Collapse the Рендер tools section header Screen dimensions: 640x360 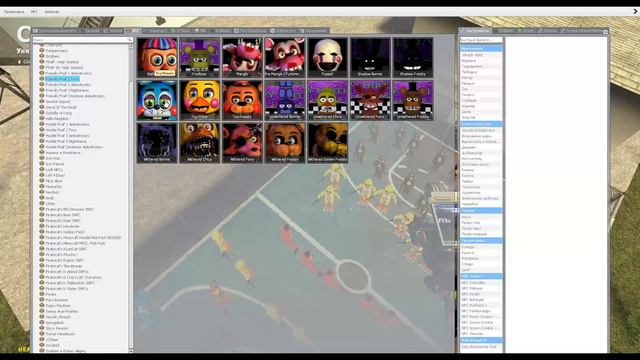[x=481, y=211]
